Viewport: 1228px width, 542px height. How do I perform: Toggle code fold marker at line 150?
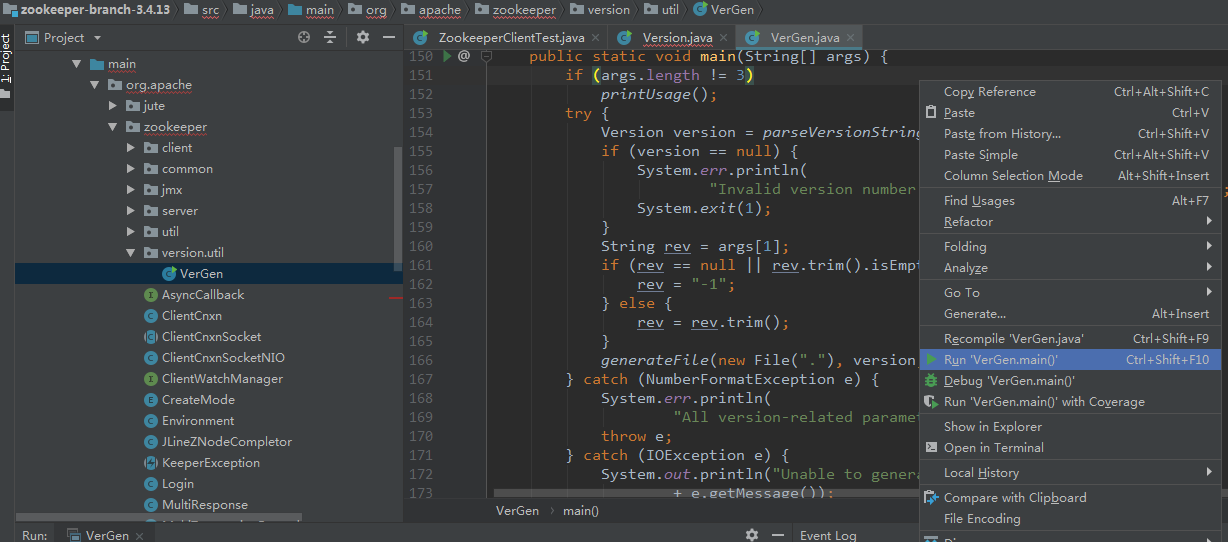click(x=487, y=57)
